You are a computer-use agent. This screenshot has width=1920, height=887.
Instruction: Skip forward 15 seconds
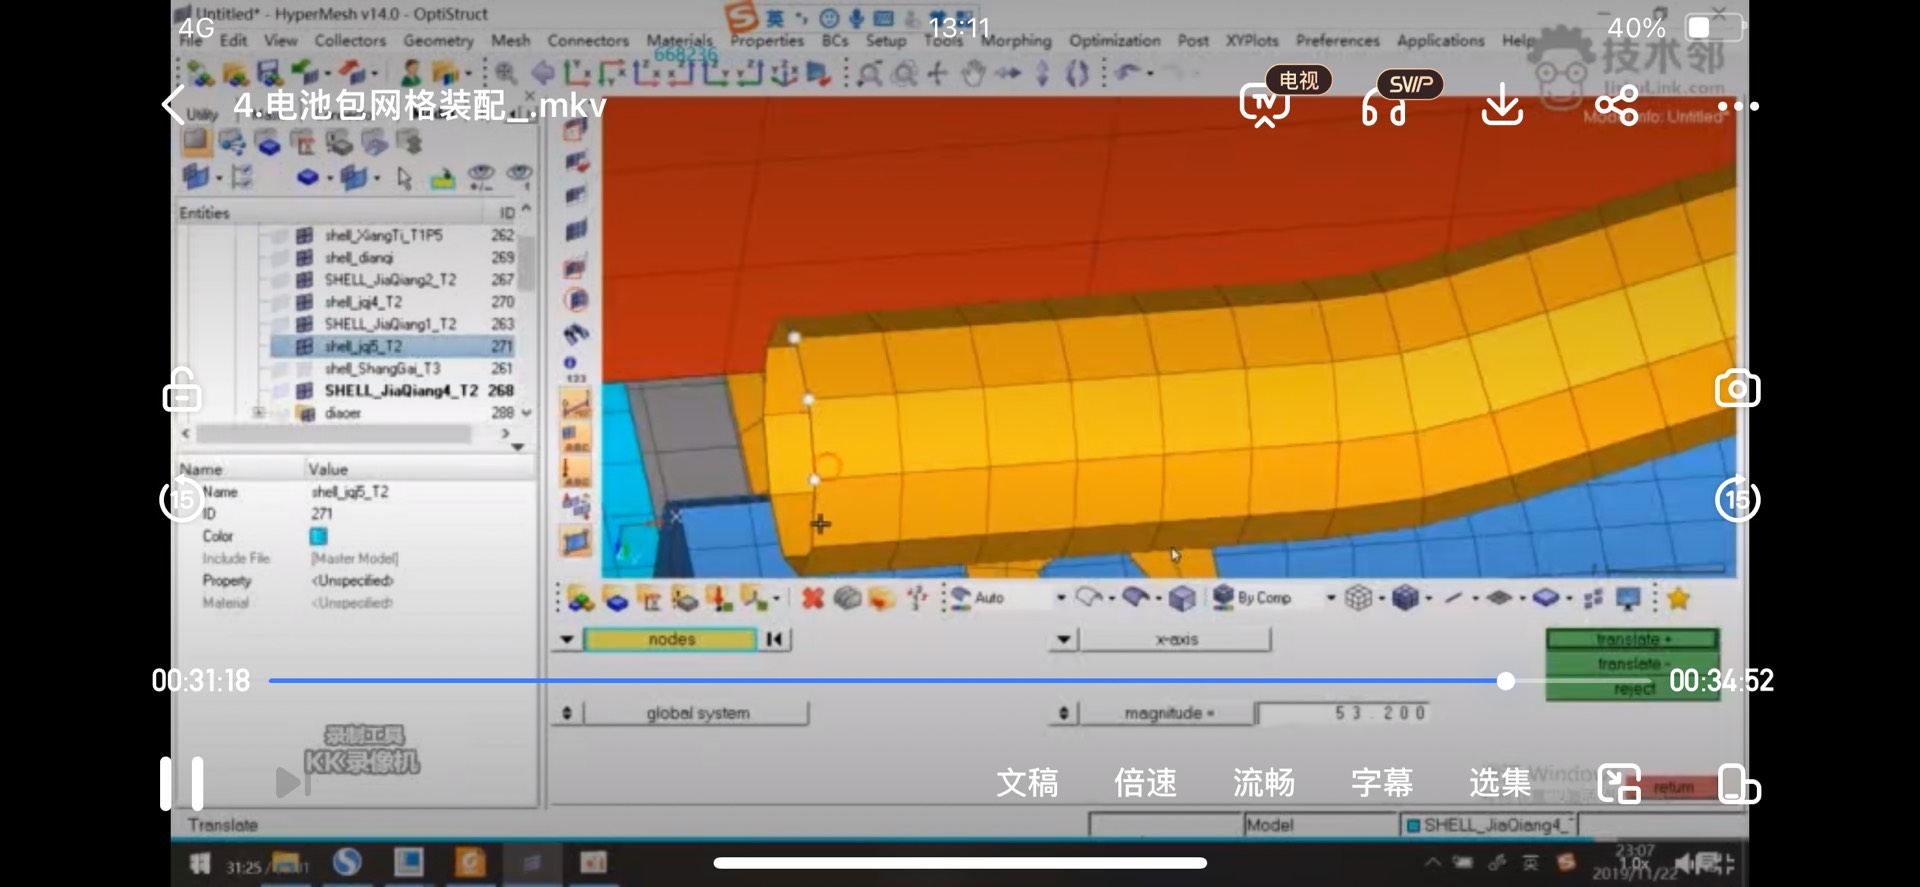tap(1737, 500)
